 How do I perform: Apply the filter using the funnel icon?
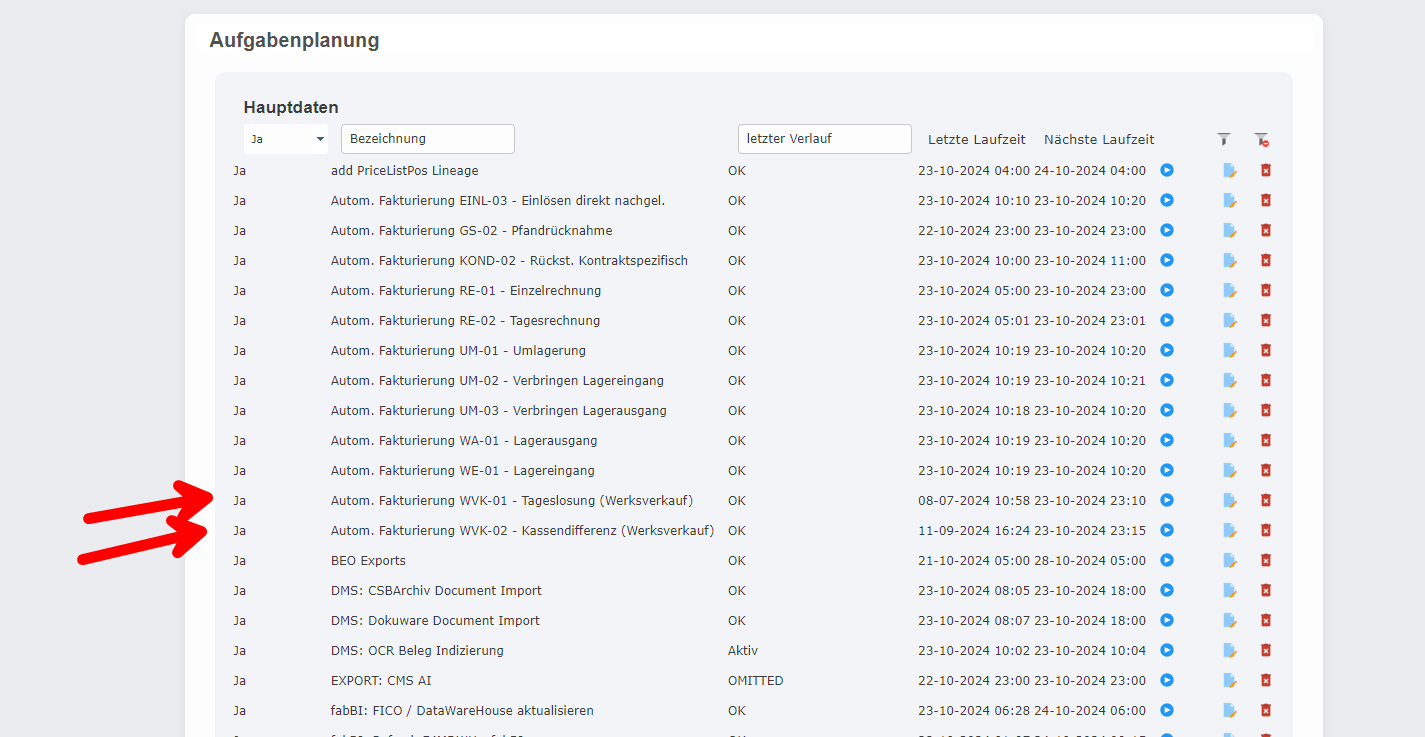[1224, 140]
